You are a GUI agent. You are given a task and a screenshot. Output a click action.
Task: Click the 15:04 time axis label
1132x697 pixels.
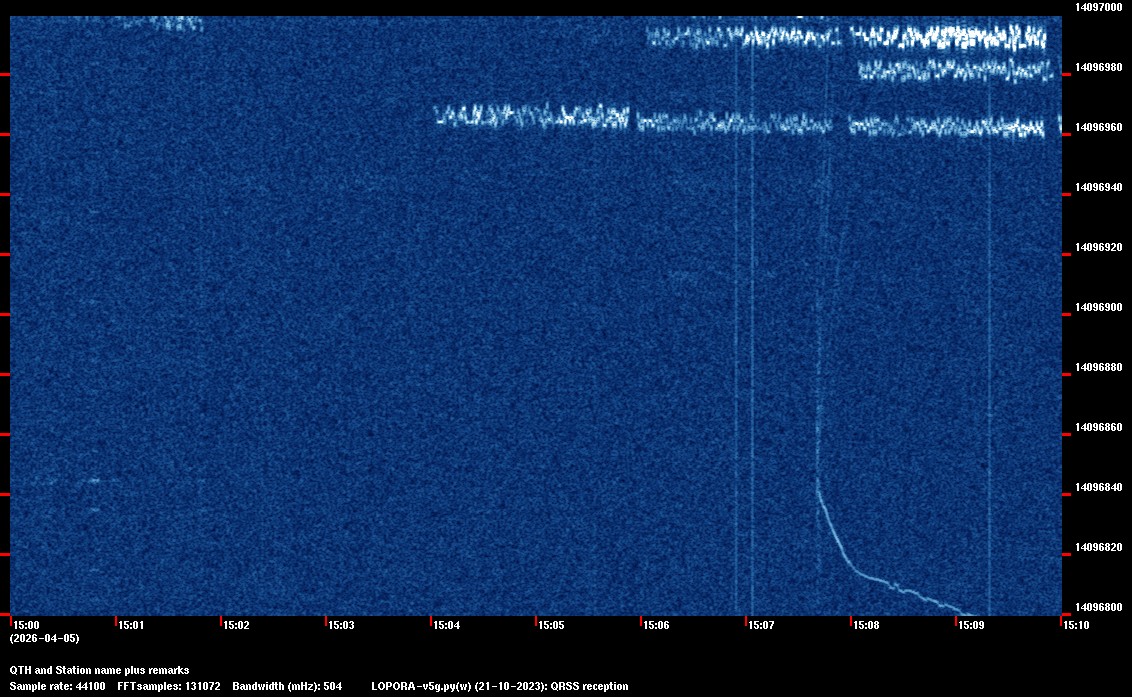tap(446, 625)
